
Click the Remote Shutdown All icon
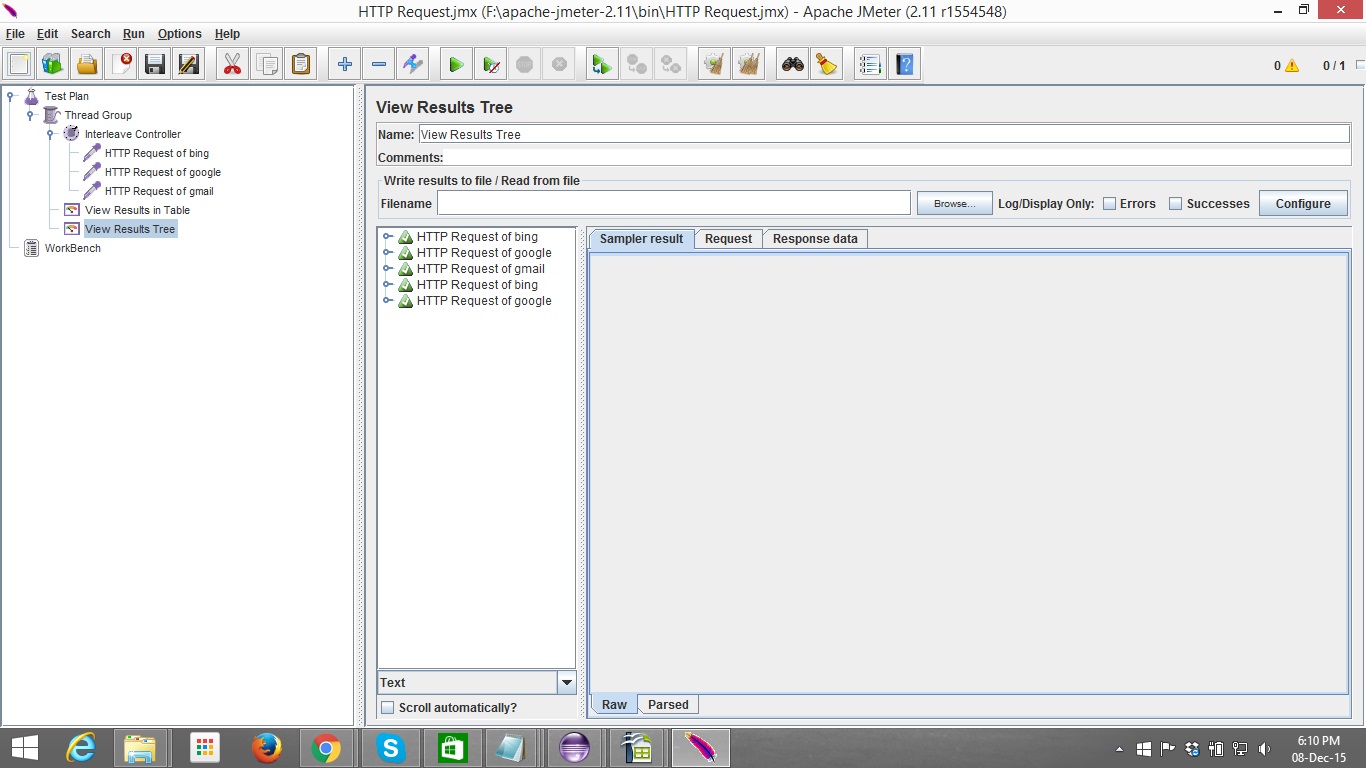pos(670,65)
